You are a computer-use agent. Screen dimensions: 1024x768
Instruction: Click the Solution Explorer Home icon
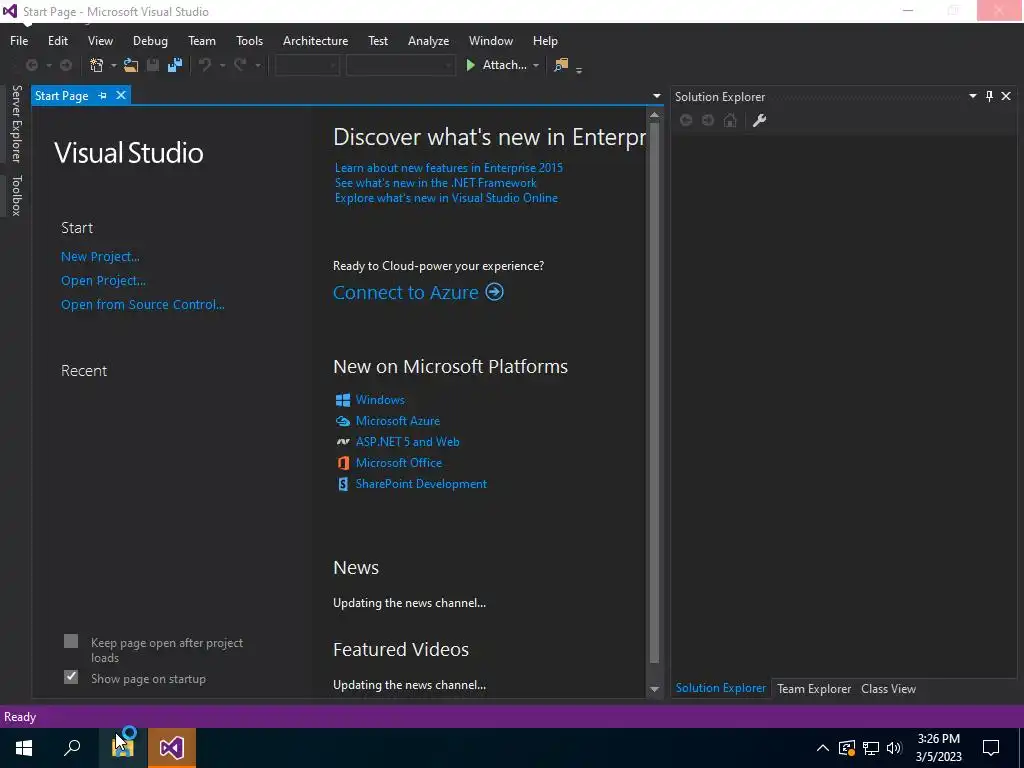tap(730, 120)
